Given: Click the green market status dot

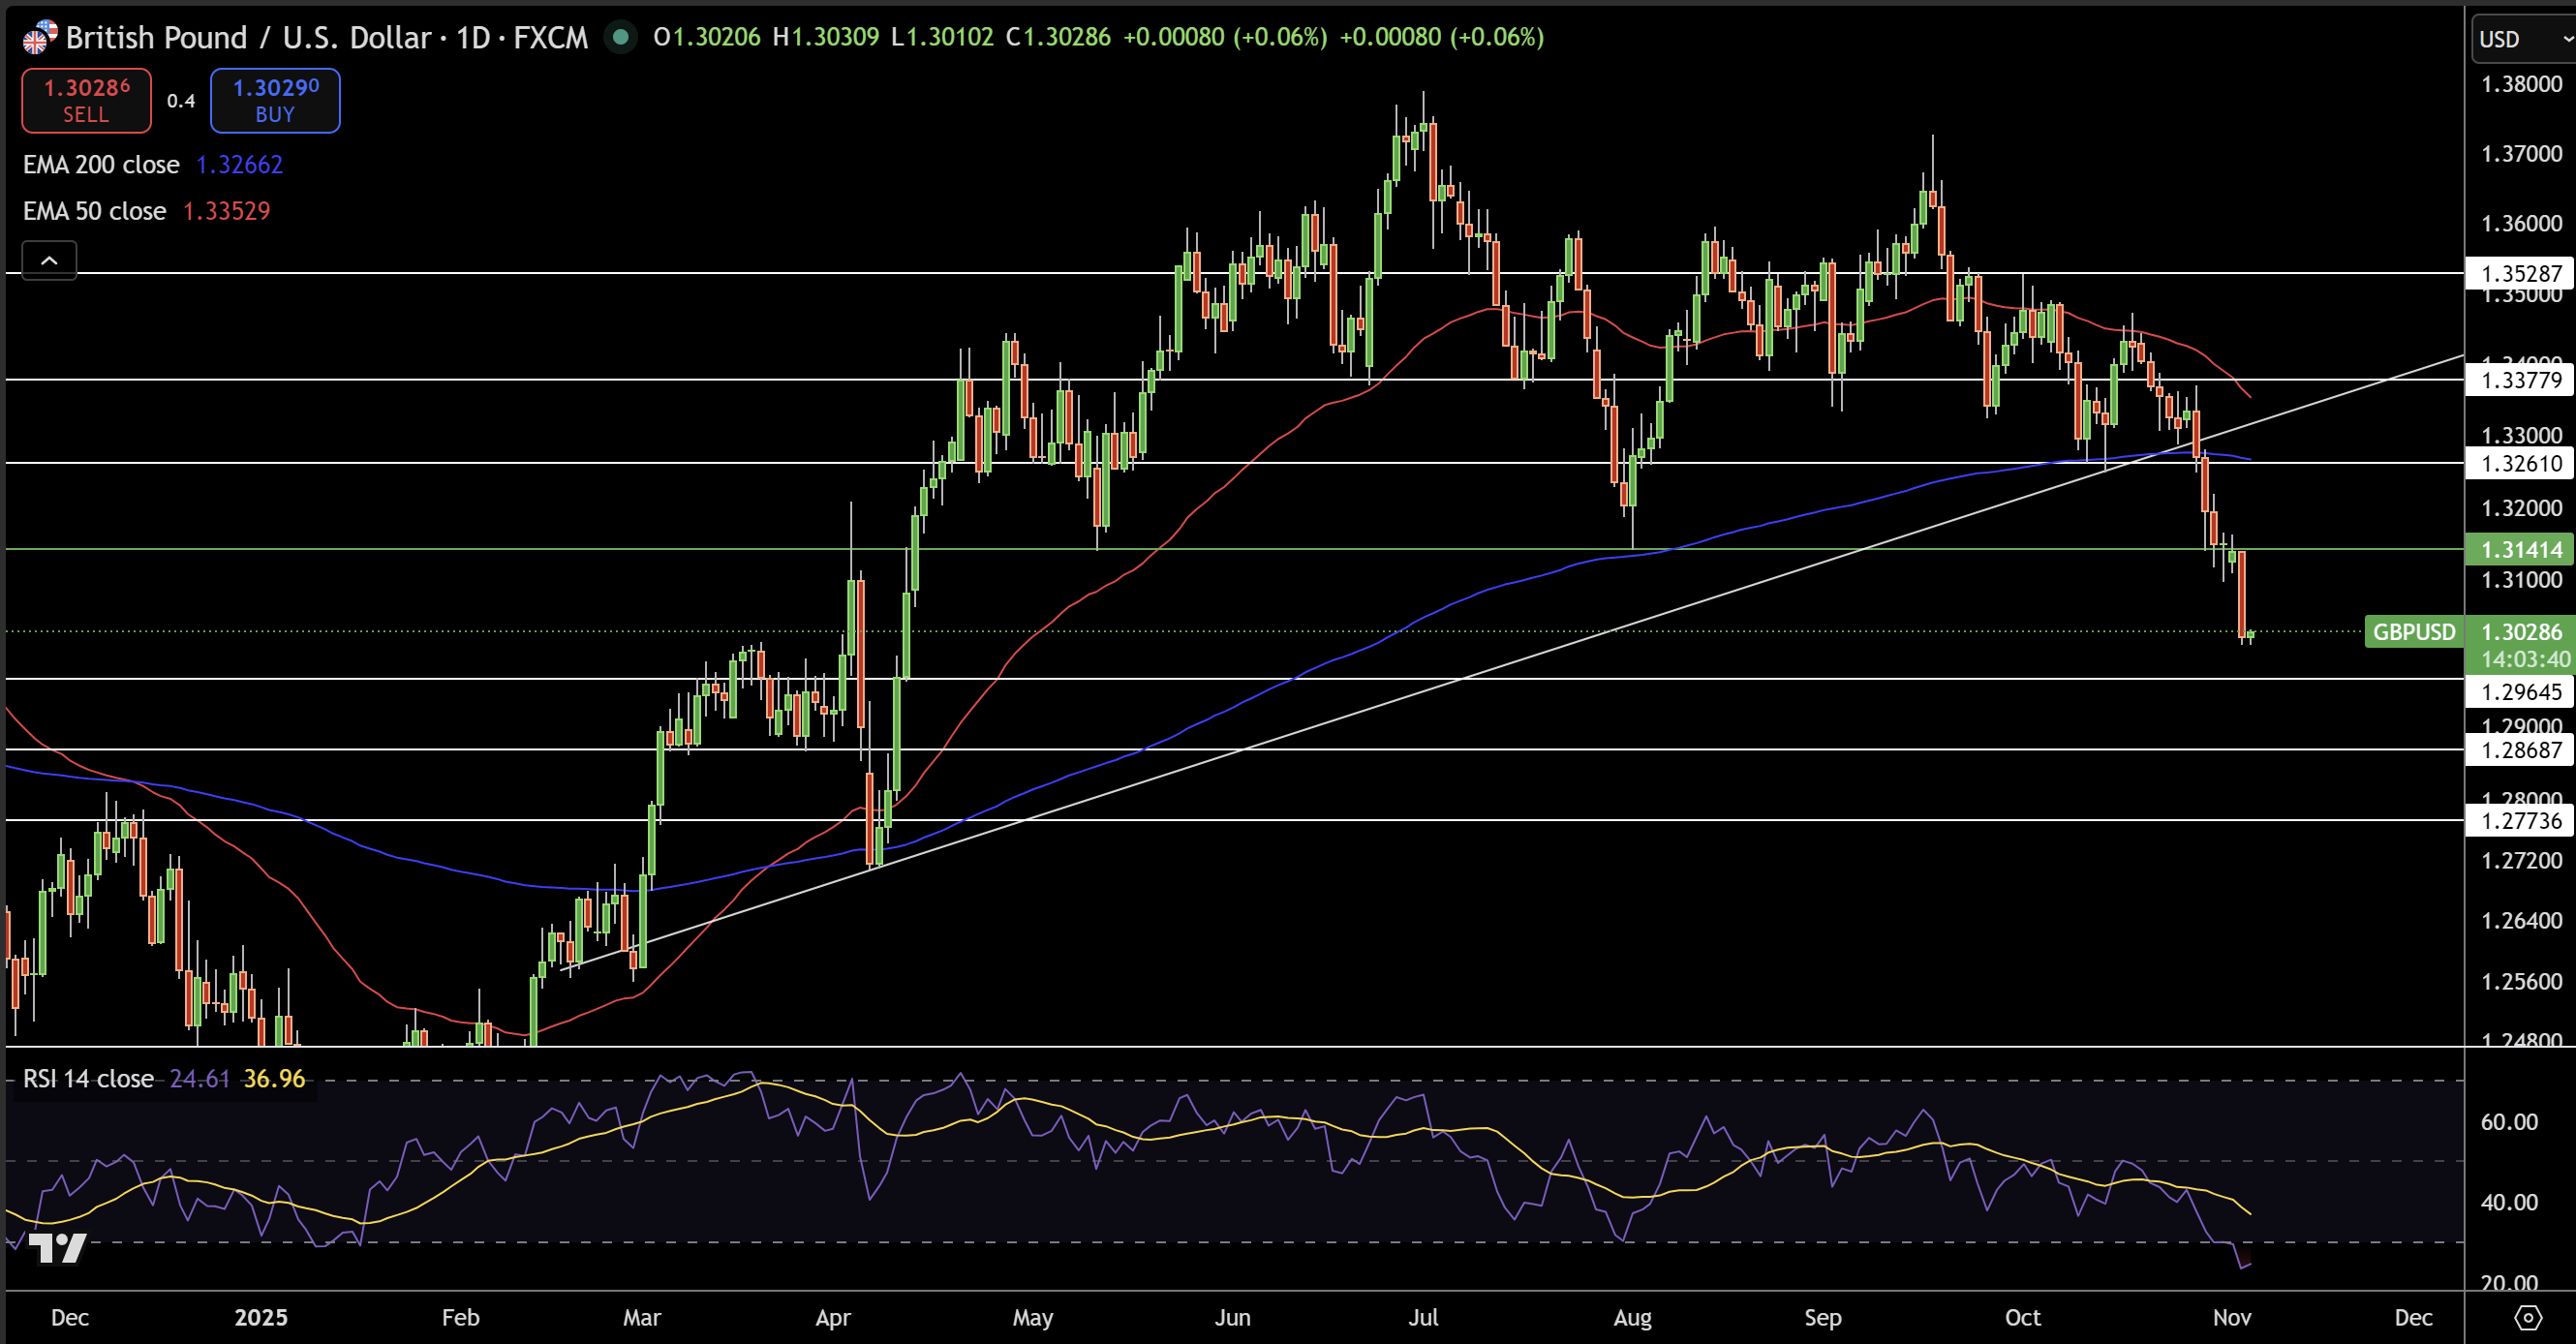Looking at the screenshot, I should click(x=622, y=37).
